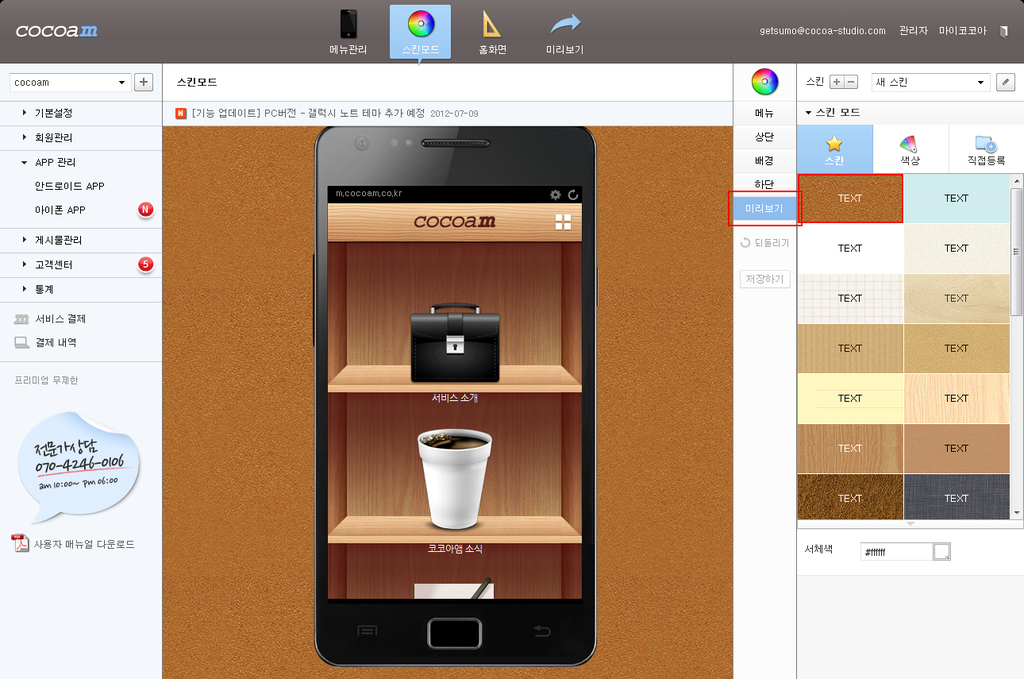Click the coffee cup 코코아엠 소식 icon
Screen dimensions: 1024x679
coord(455,478)
